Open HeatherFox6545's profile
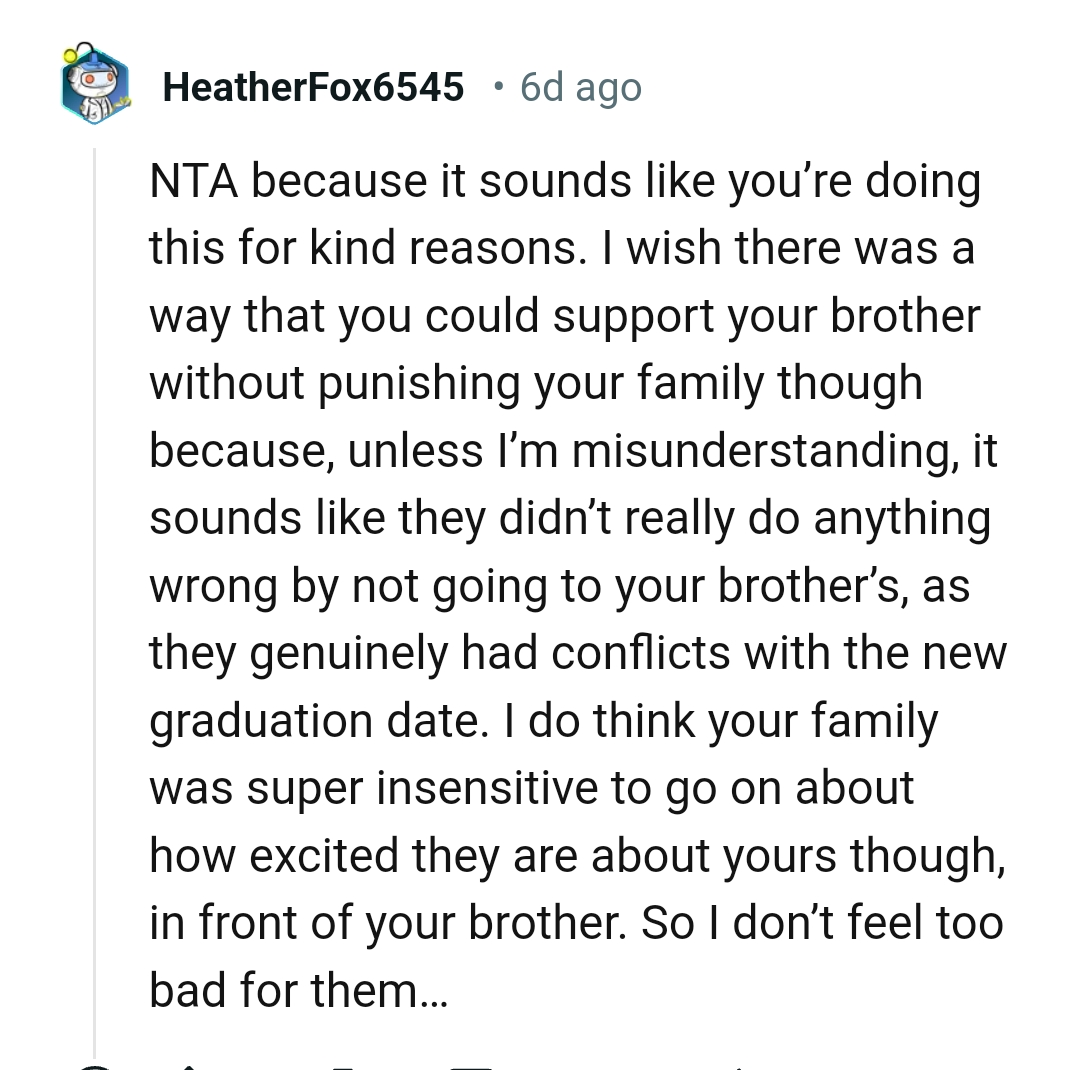1080x1070 pixels. 314,87
